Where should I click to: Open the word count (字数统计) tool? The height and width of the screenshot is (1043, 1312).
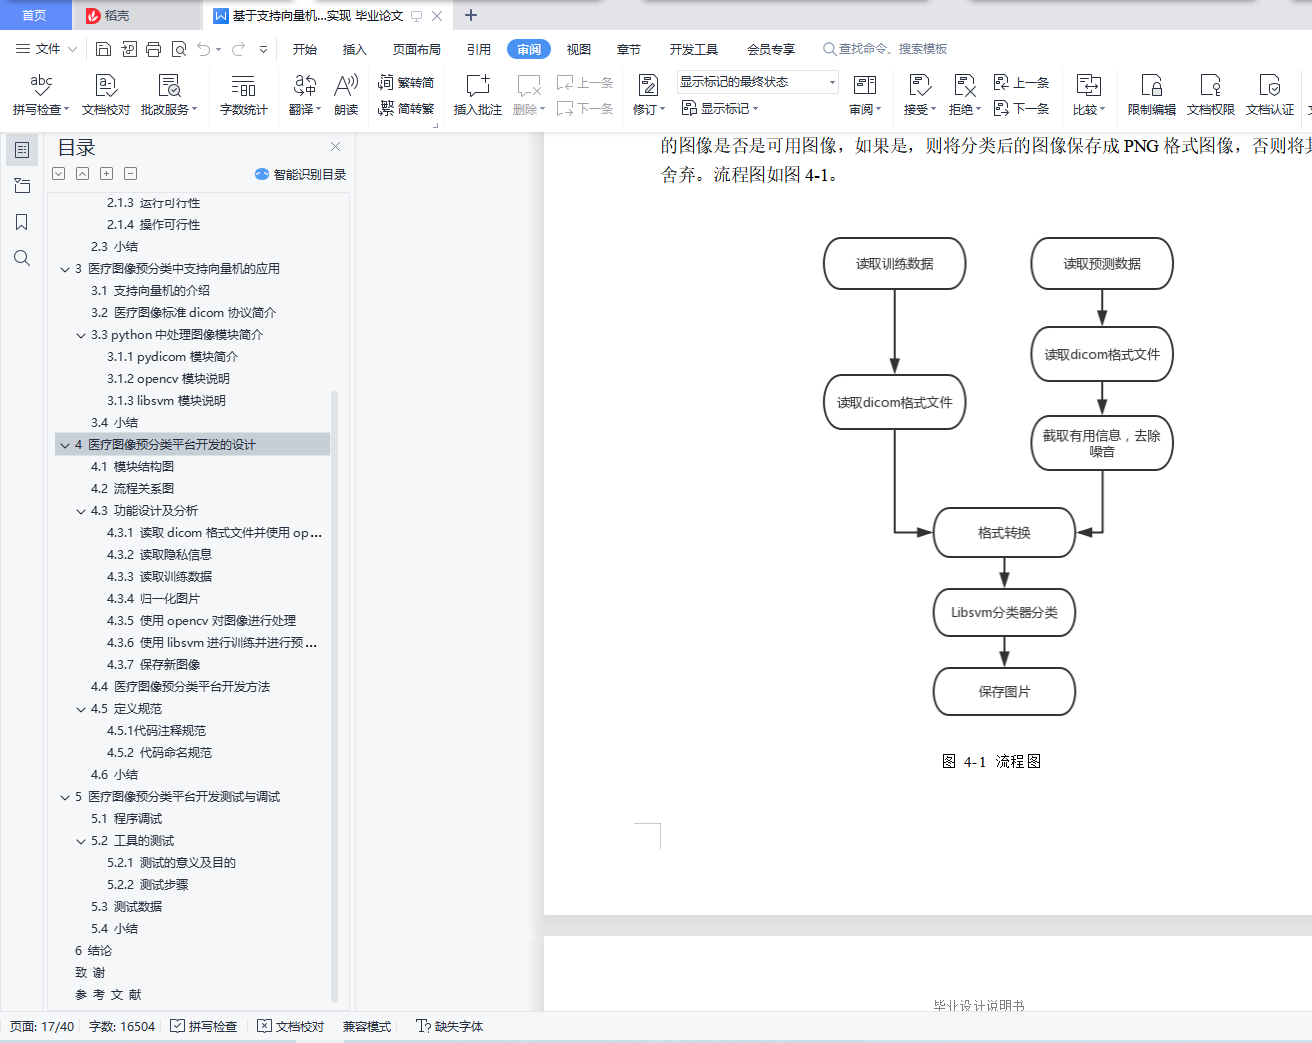pos(243,94)
